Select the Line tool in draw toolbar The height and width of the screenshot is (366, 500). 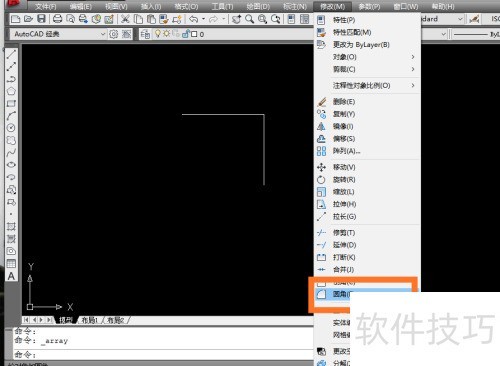[x=11, y=54]
